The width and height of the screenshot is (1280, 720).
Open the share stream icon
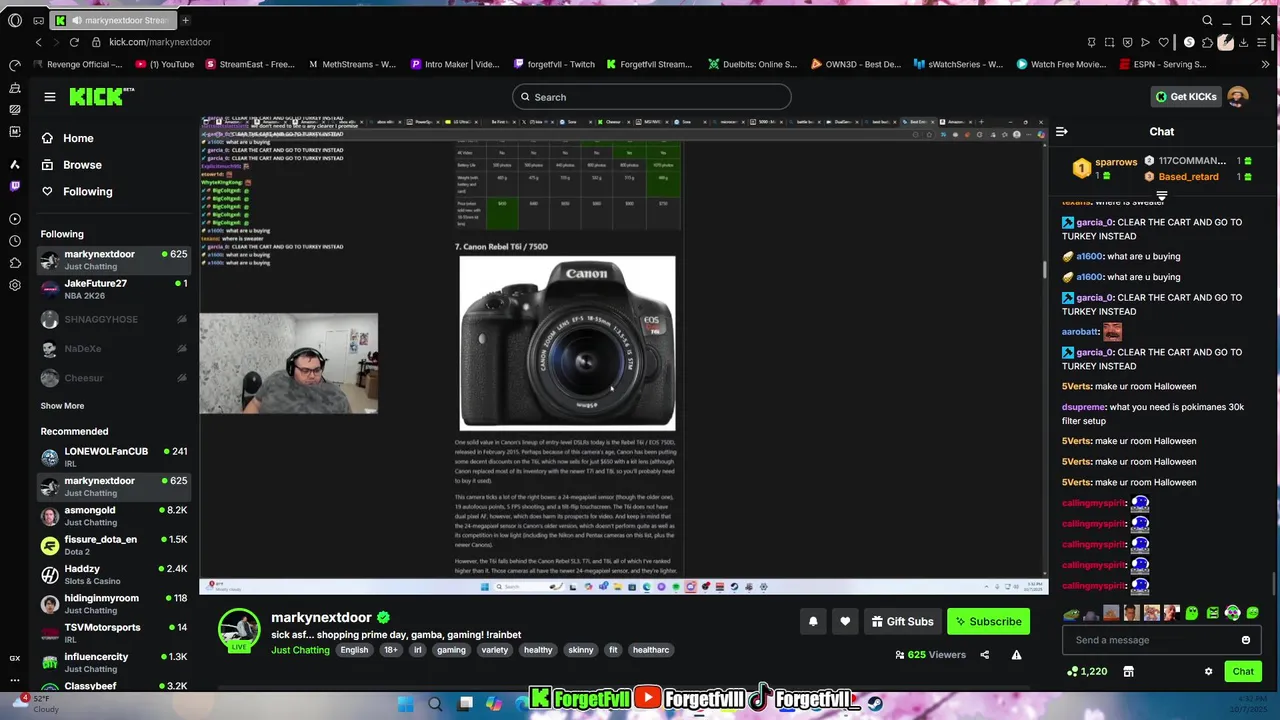(x=984, y=655)
